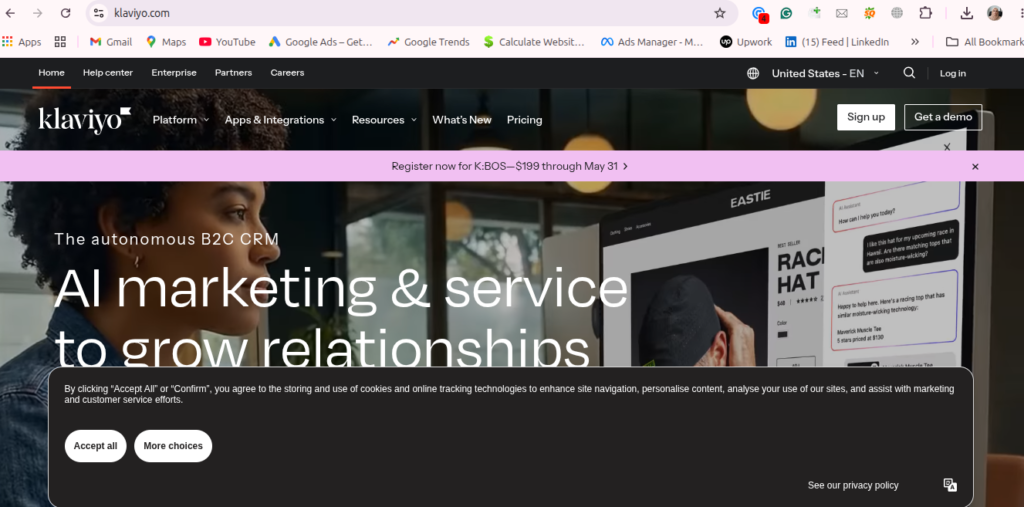Expand the Platform menu
Viewport: 1024px width, 507px height.
pos(181,120)
